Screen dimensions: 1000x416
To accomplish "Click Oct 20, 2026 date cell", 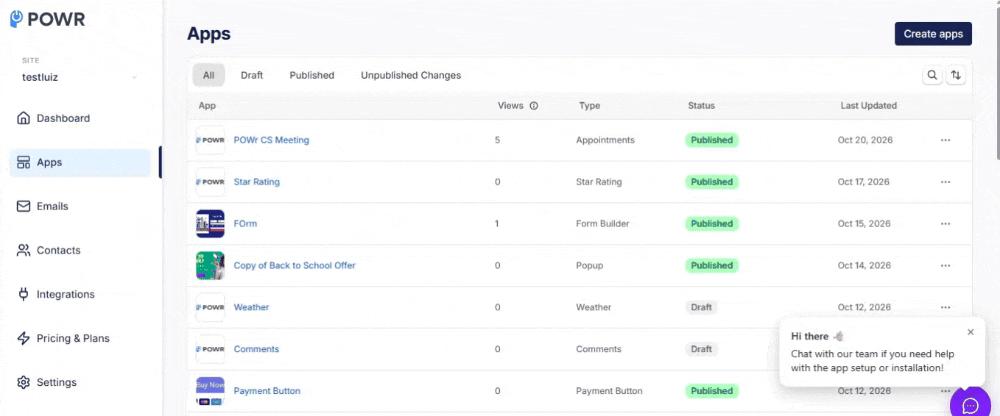I will click(865, 140).
